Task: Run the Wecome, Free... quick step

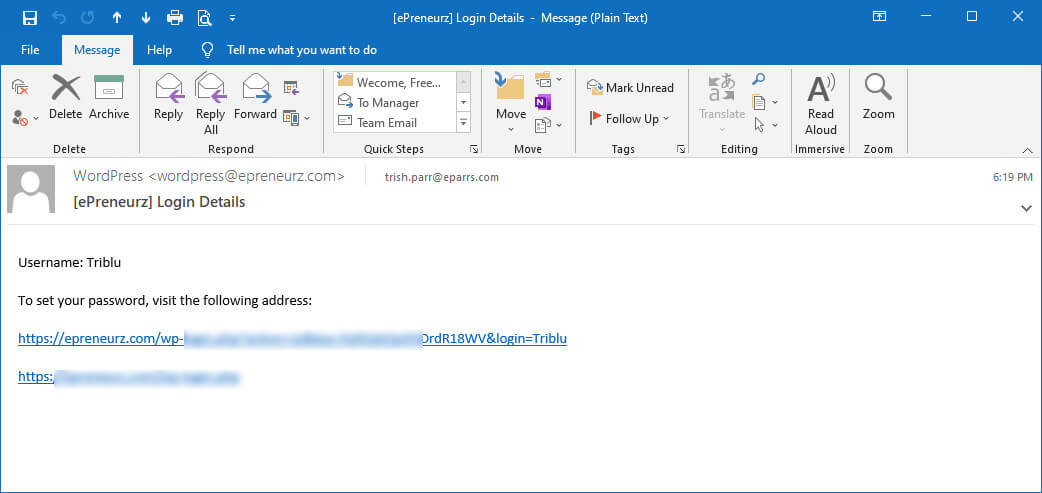Action: [395, 82]
